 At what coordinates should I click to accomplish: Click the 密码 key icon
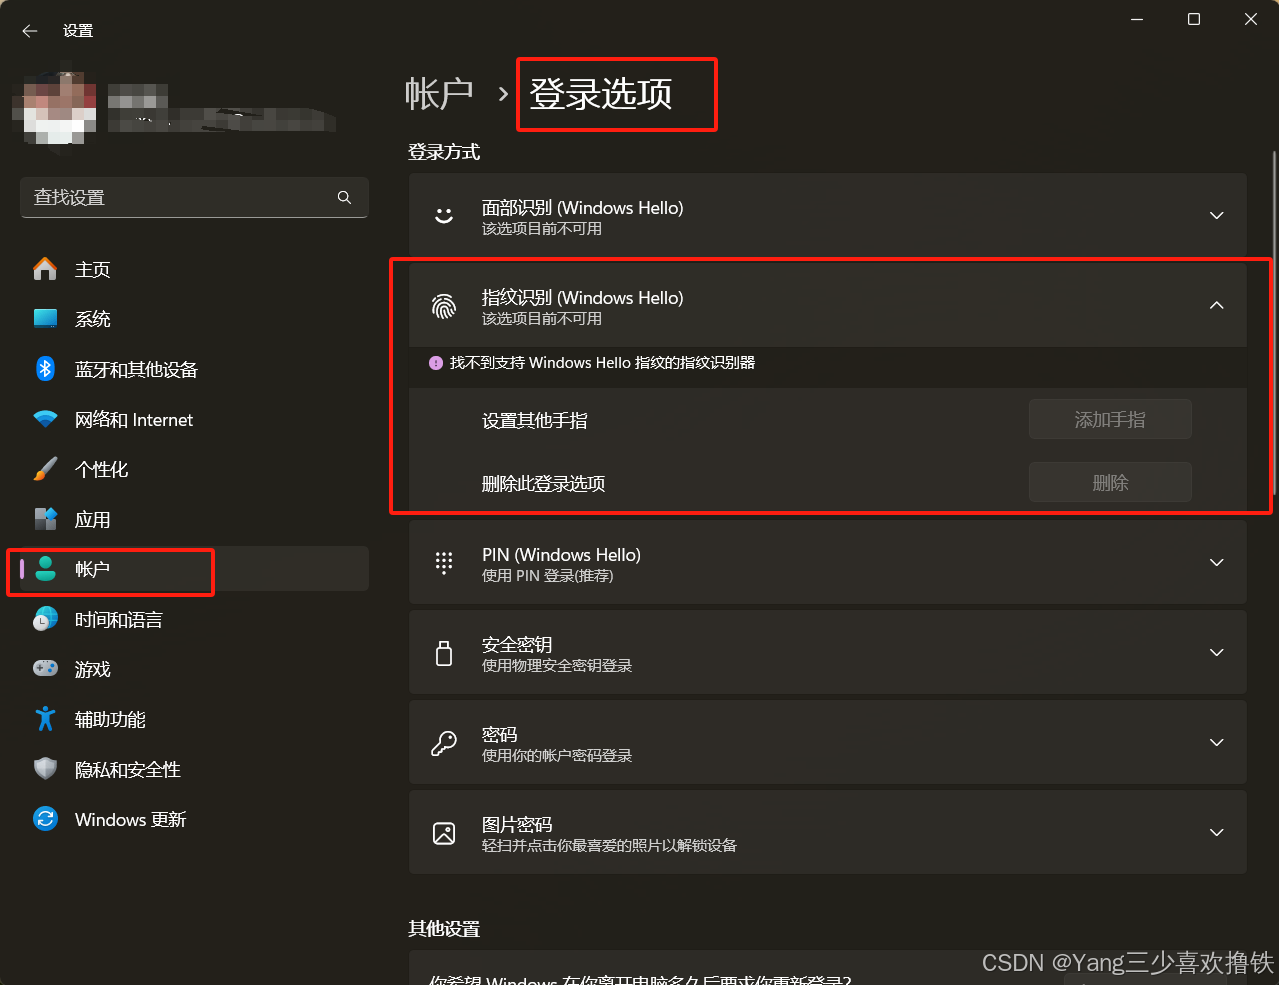[x=444, y=743]
